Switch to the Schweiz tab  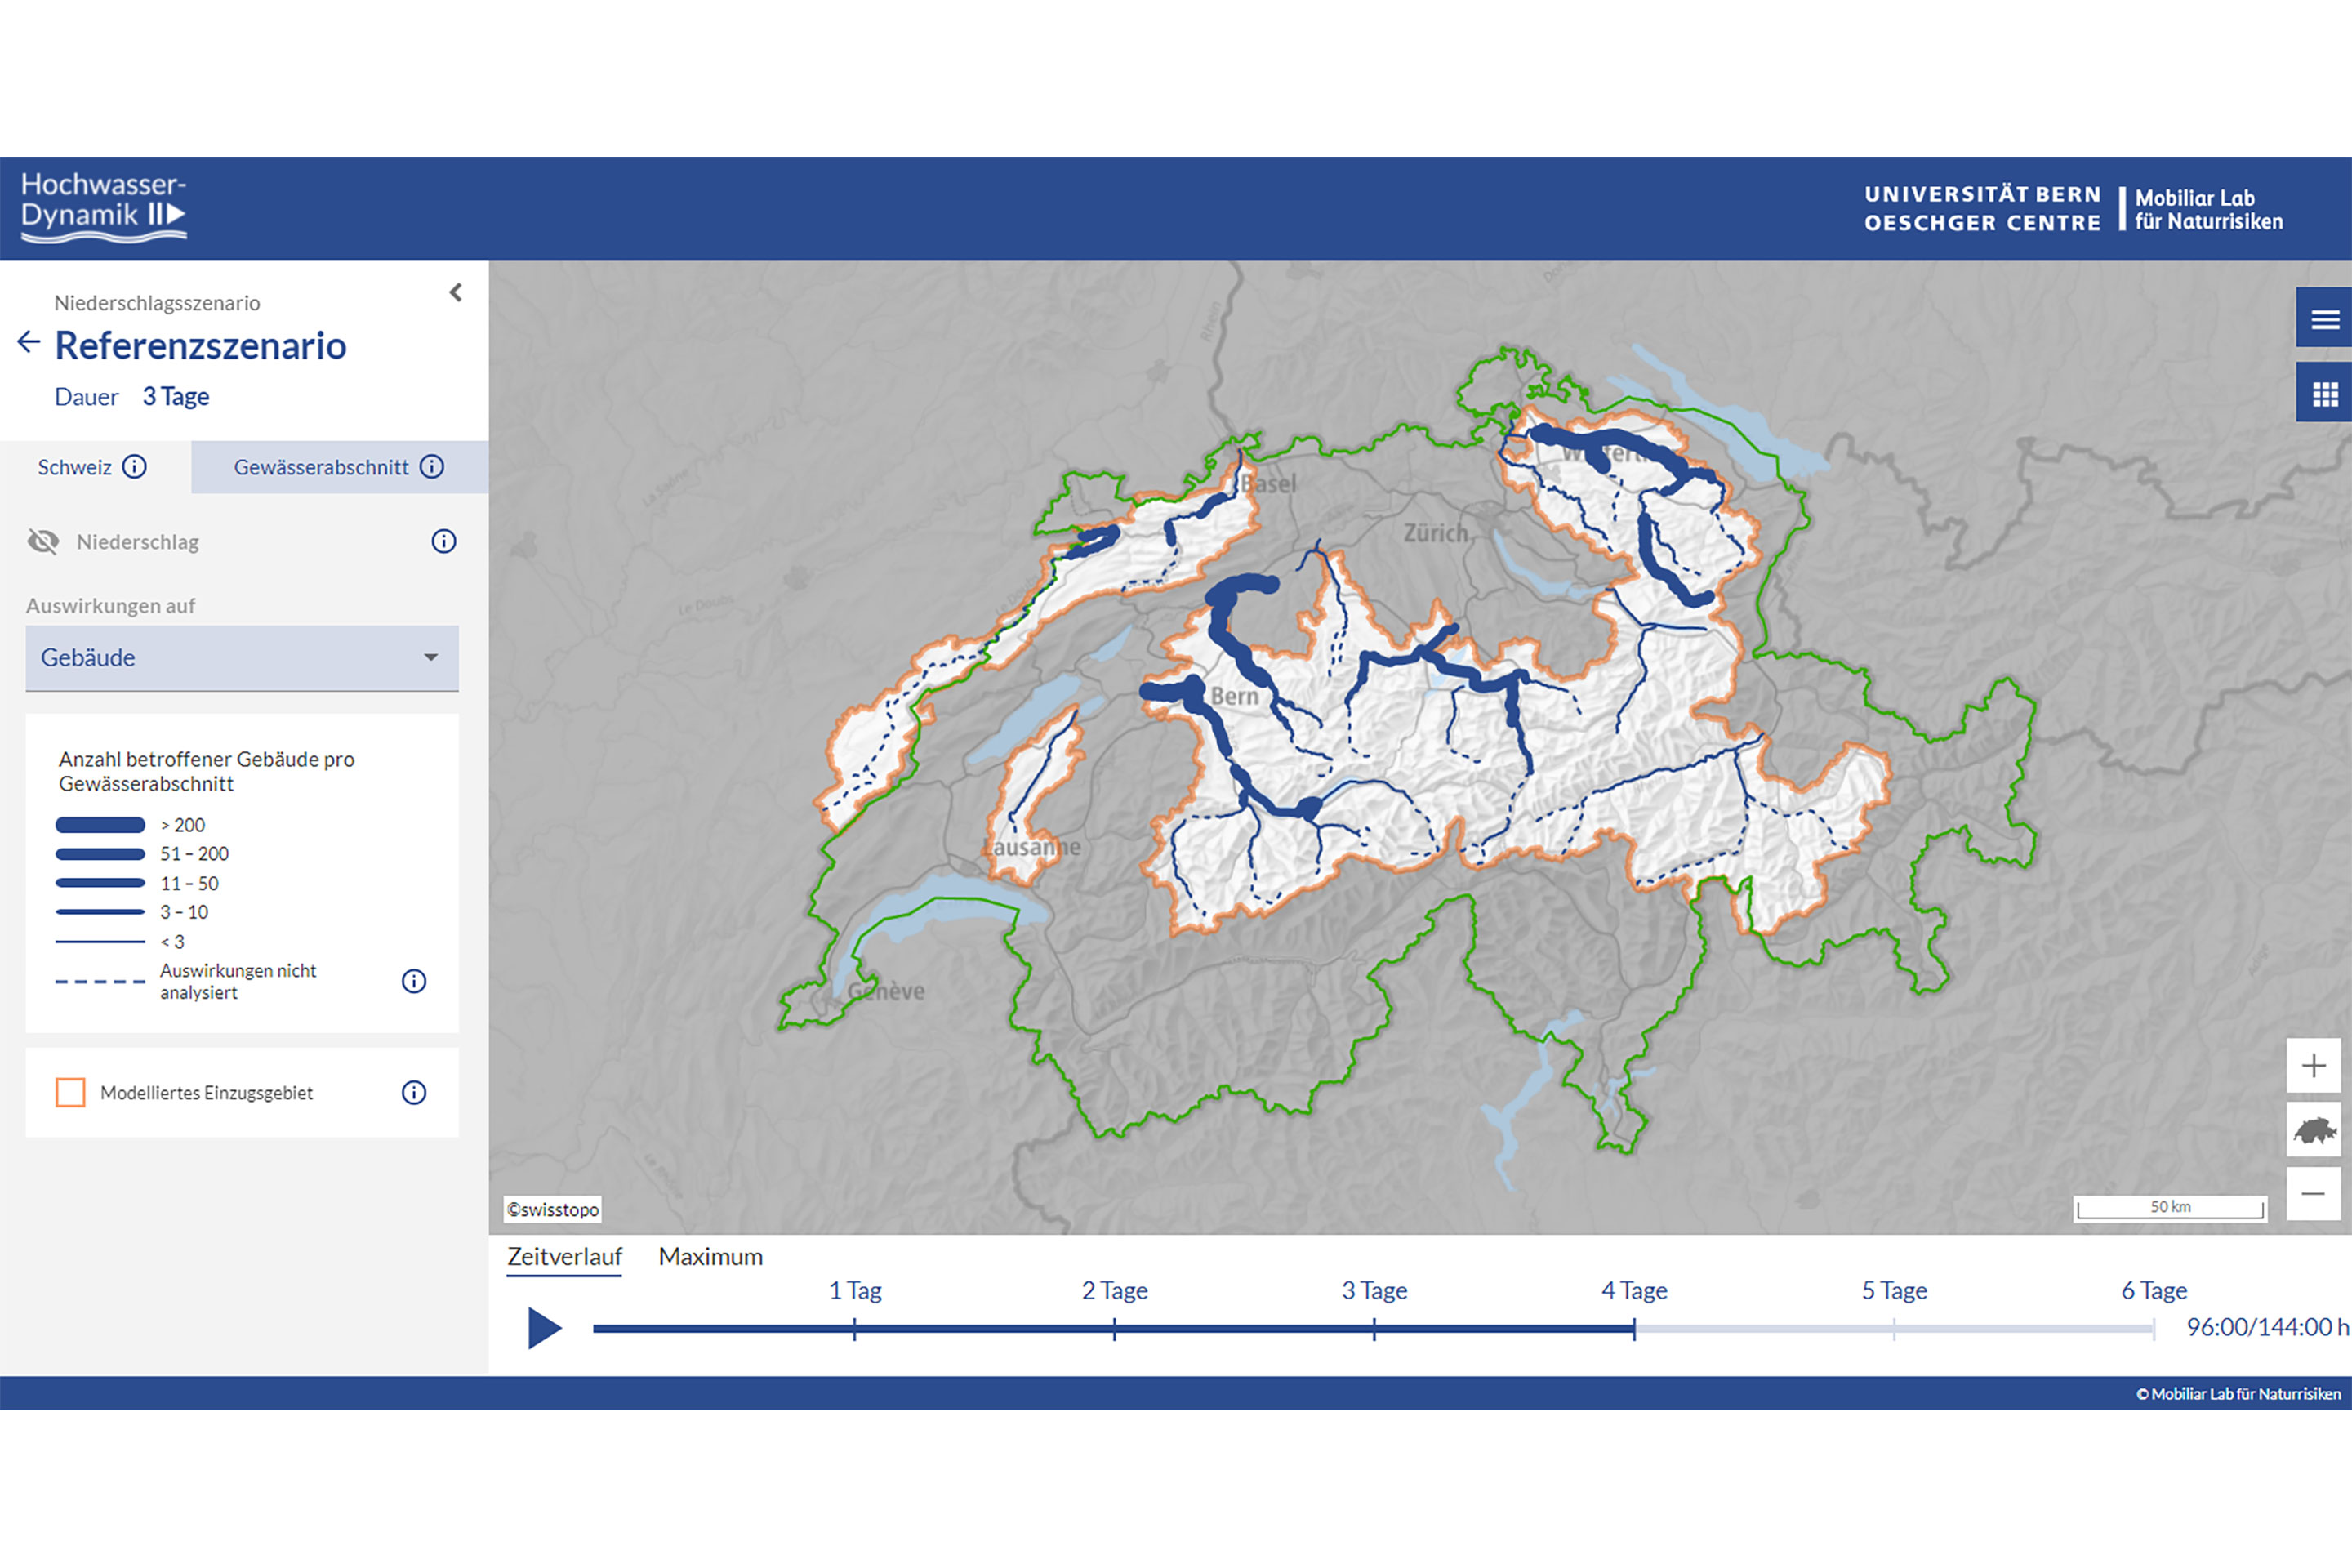click(75, 467)
